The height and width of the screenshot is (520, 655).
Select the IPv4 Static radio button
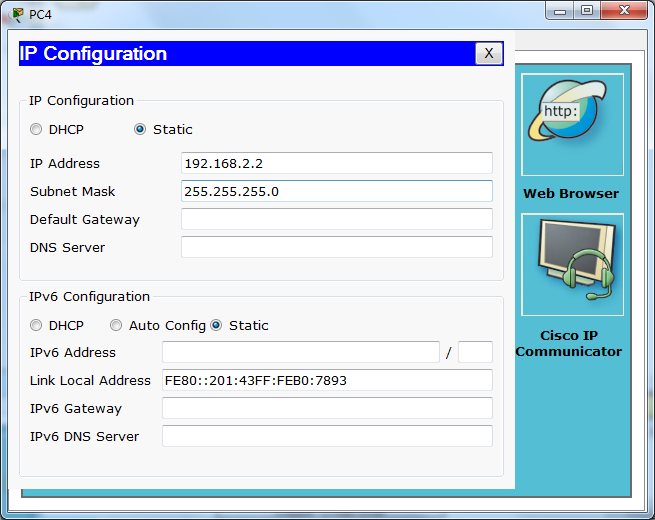tap(140, 129)
